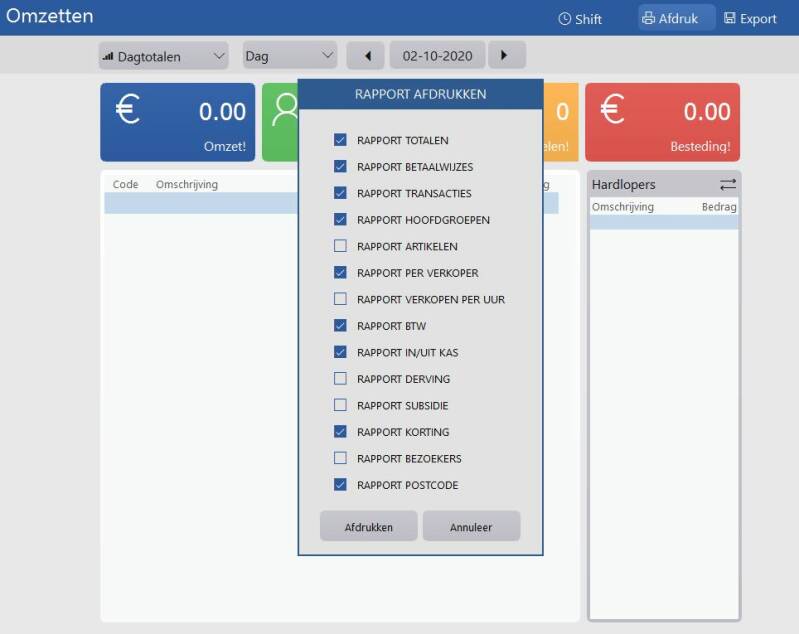Click the person icon on green card
The height and width of the screenshot is (634, 799).
pyautogui.click(x=284, y=109)
